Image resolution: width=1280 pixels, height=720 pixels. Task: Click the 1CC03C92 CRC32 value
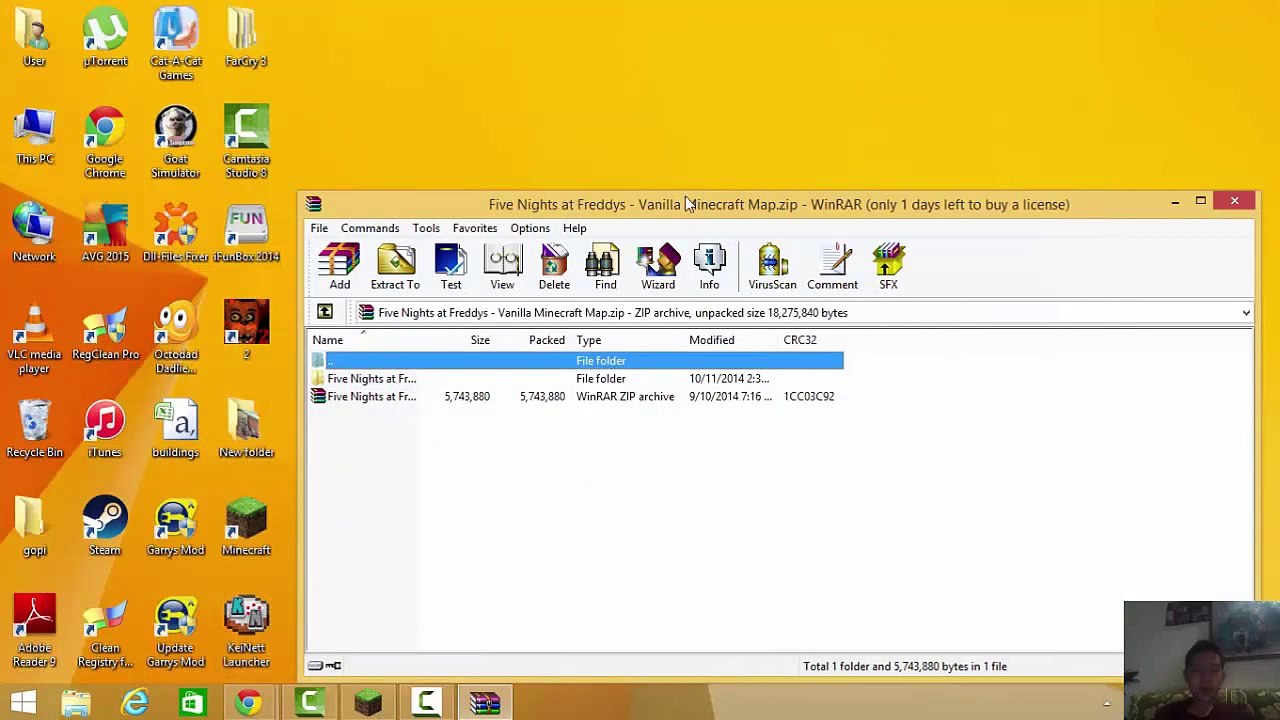click(x=809, y=396)
